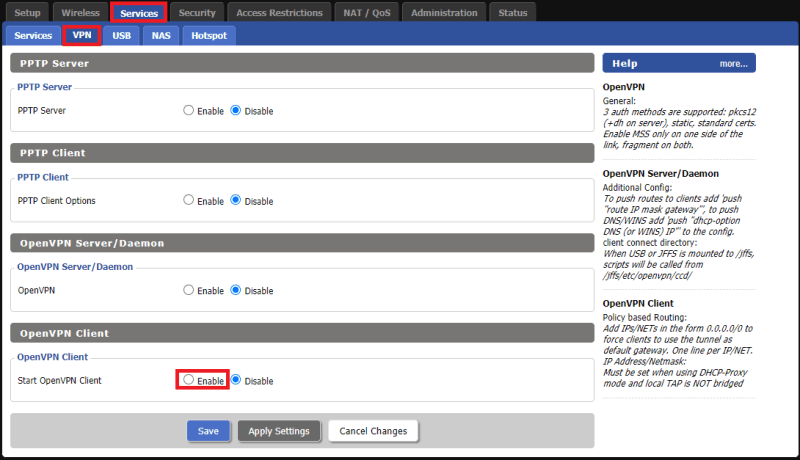800x460 pixels.
Task: Enable Start OpenVPN Client option
Action: click(189, 380)
